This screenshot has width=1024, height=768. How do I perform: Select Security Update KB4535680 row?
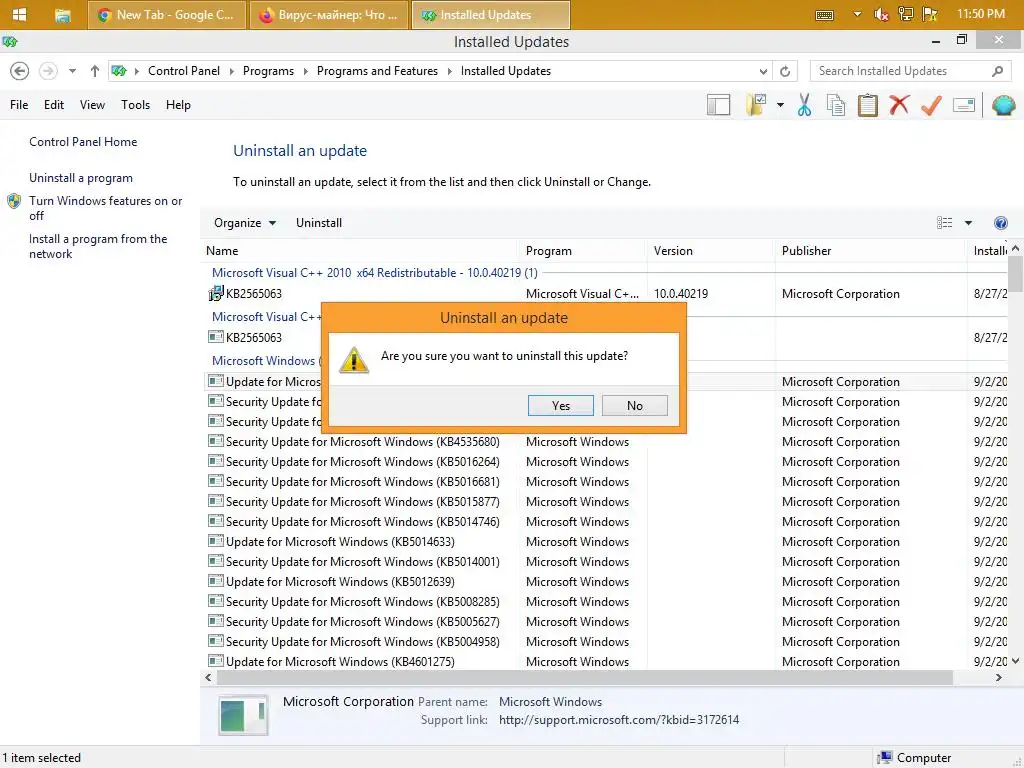coord(605,442)
